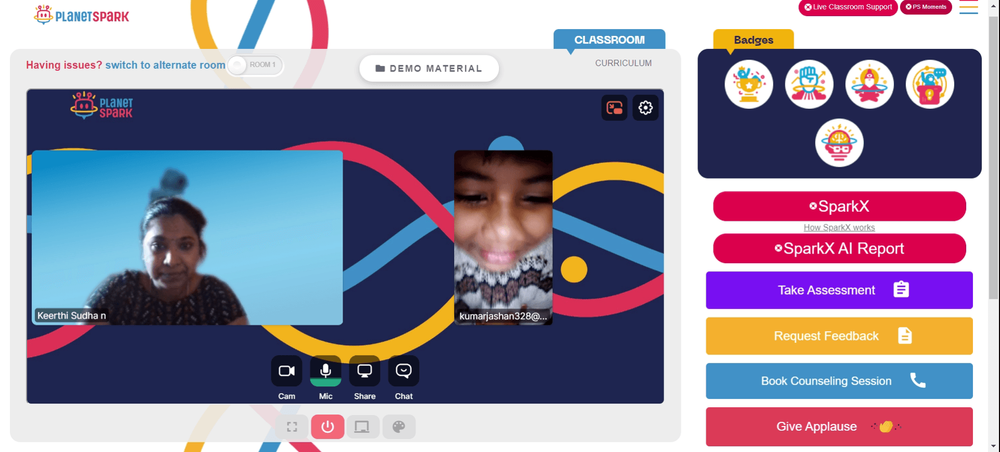Screen dimensions: 1000x452
Task: Switch video layout with the picture-in-picture icon
Action: (614, 108)
